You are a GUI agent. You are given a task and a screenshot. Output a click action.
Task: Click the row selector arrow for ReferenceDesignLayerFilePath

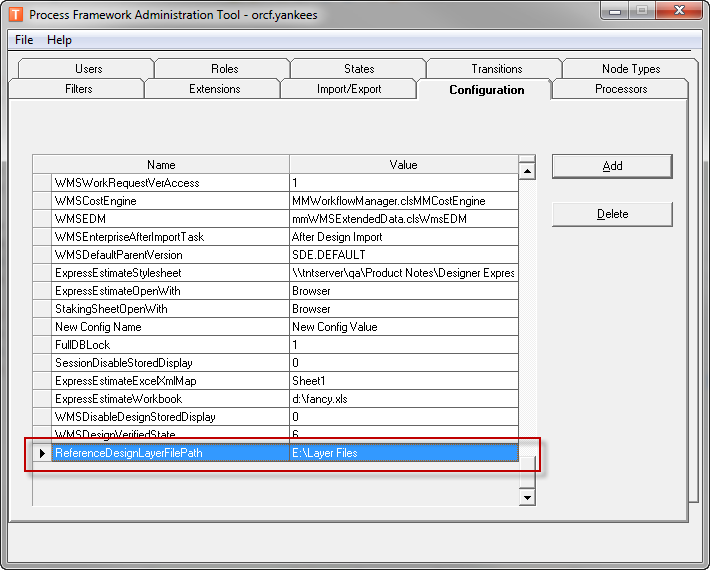[42, 453]
